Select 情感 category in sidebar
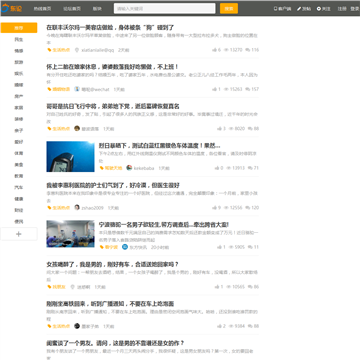Screen dimensions: 360x360 coord(19,51)
